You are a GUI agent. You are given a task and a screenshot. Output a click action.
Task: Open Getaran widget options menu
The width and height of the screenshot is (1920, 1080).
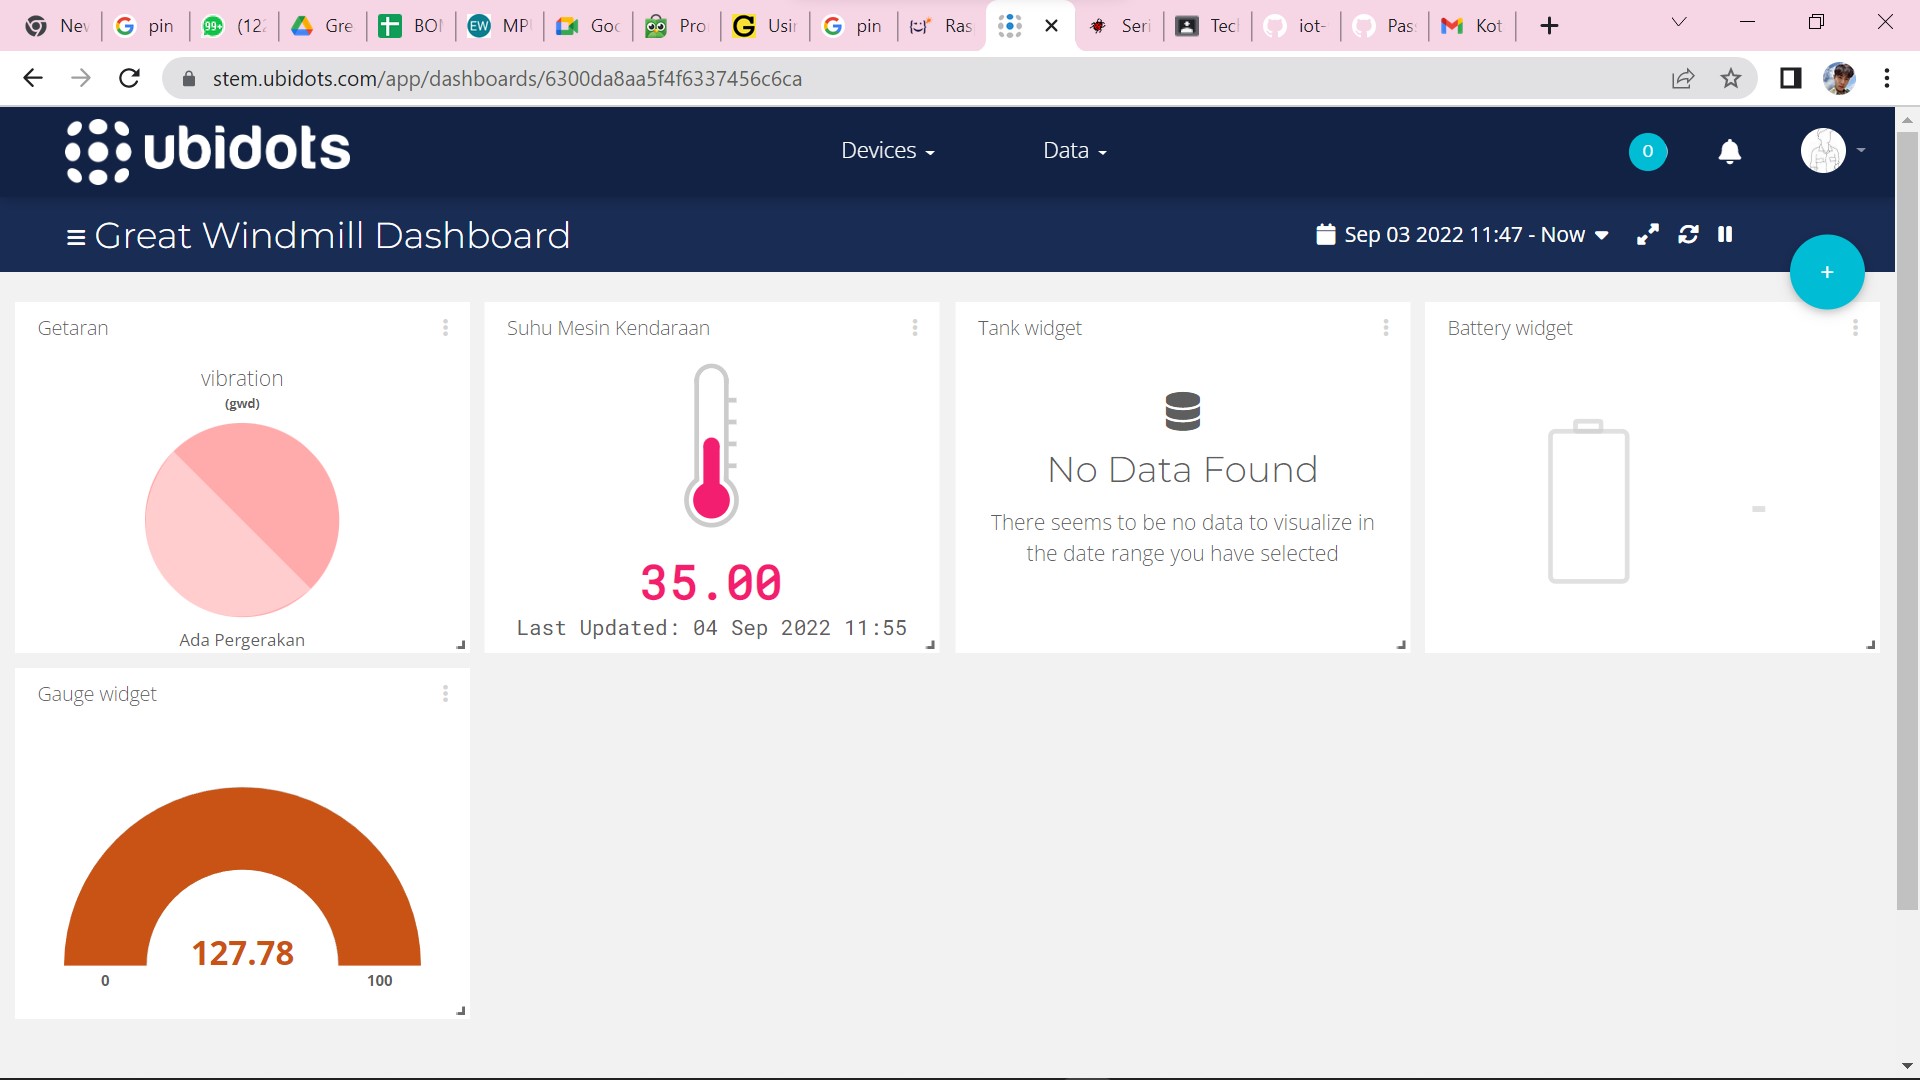point(445,328)
